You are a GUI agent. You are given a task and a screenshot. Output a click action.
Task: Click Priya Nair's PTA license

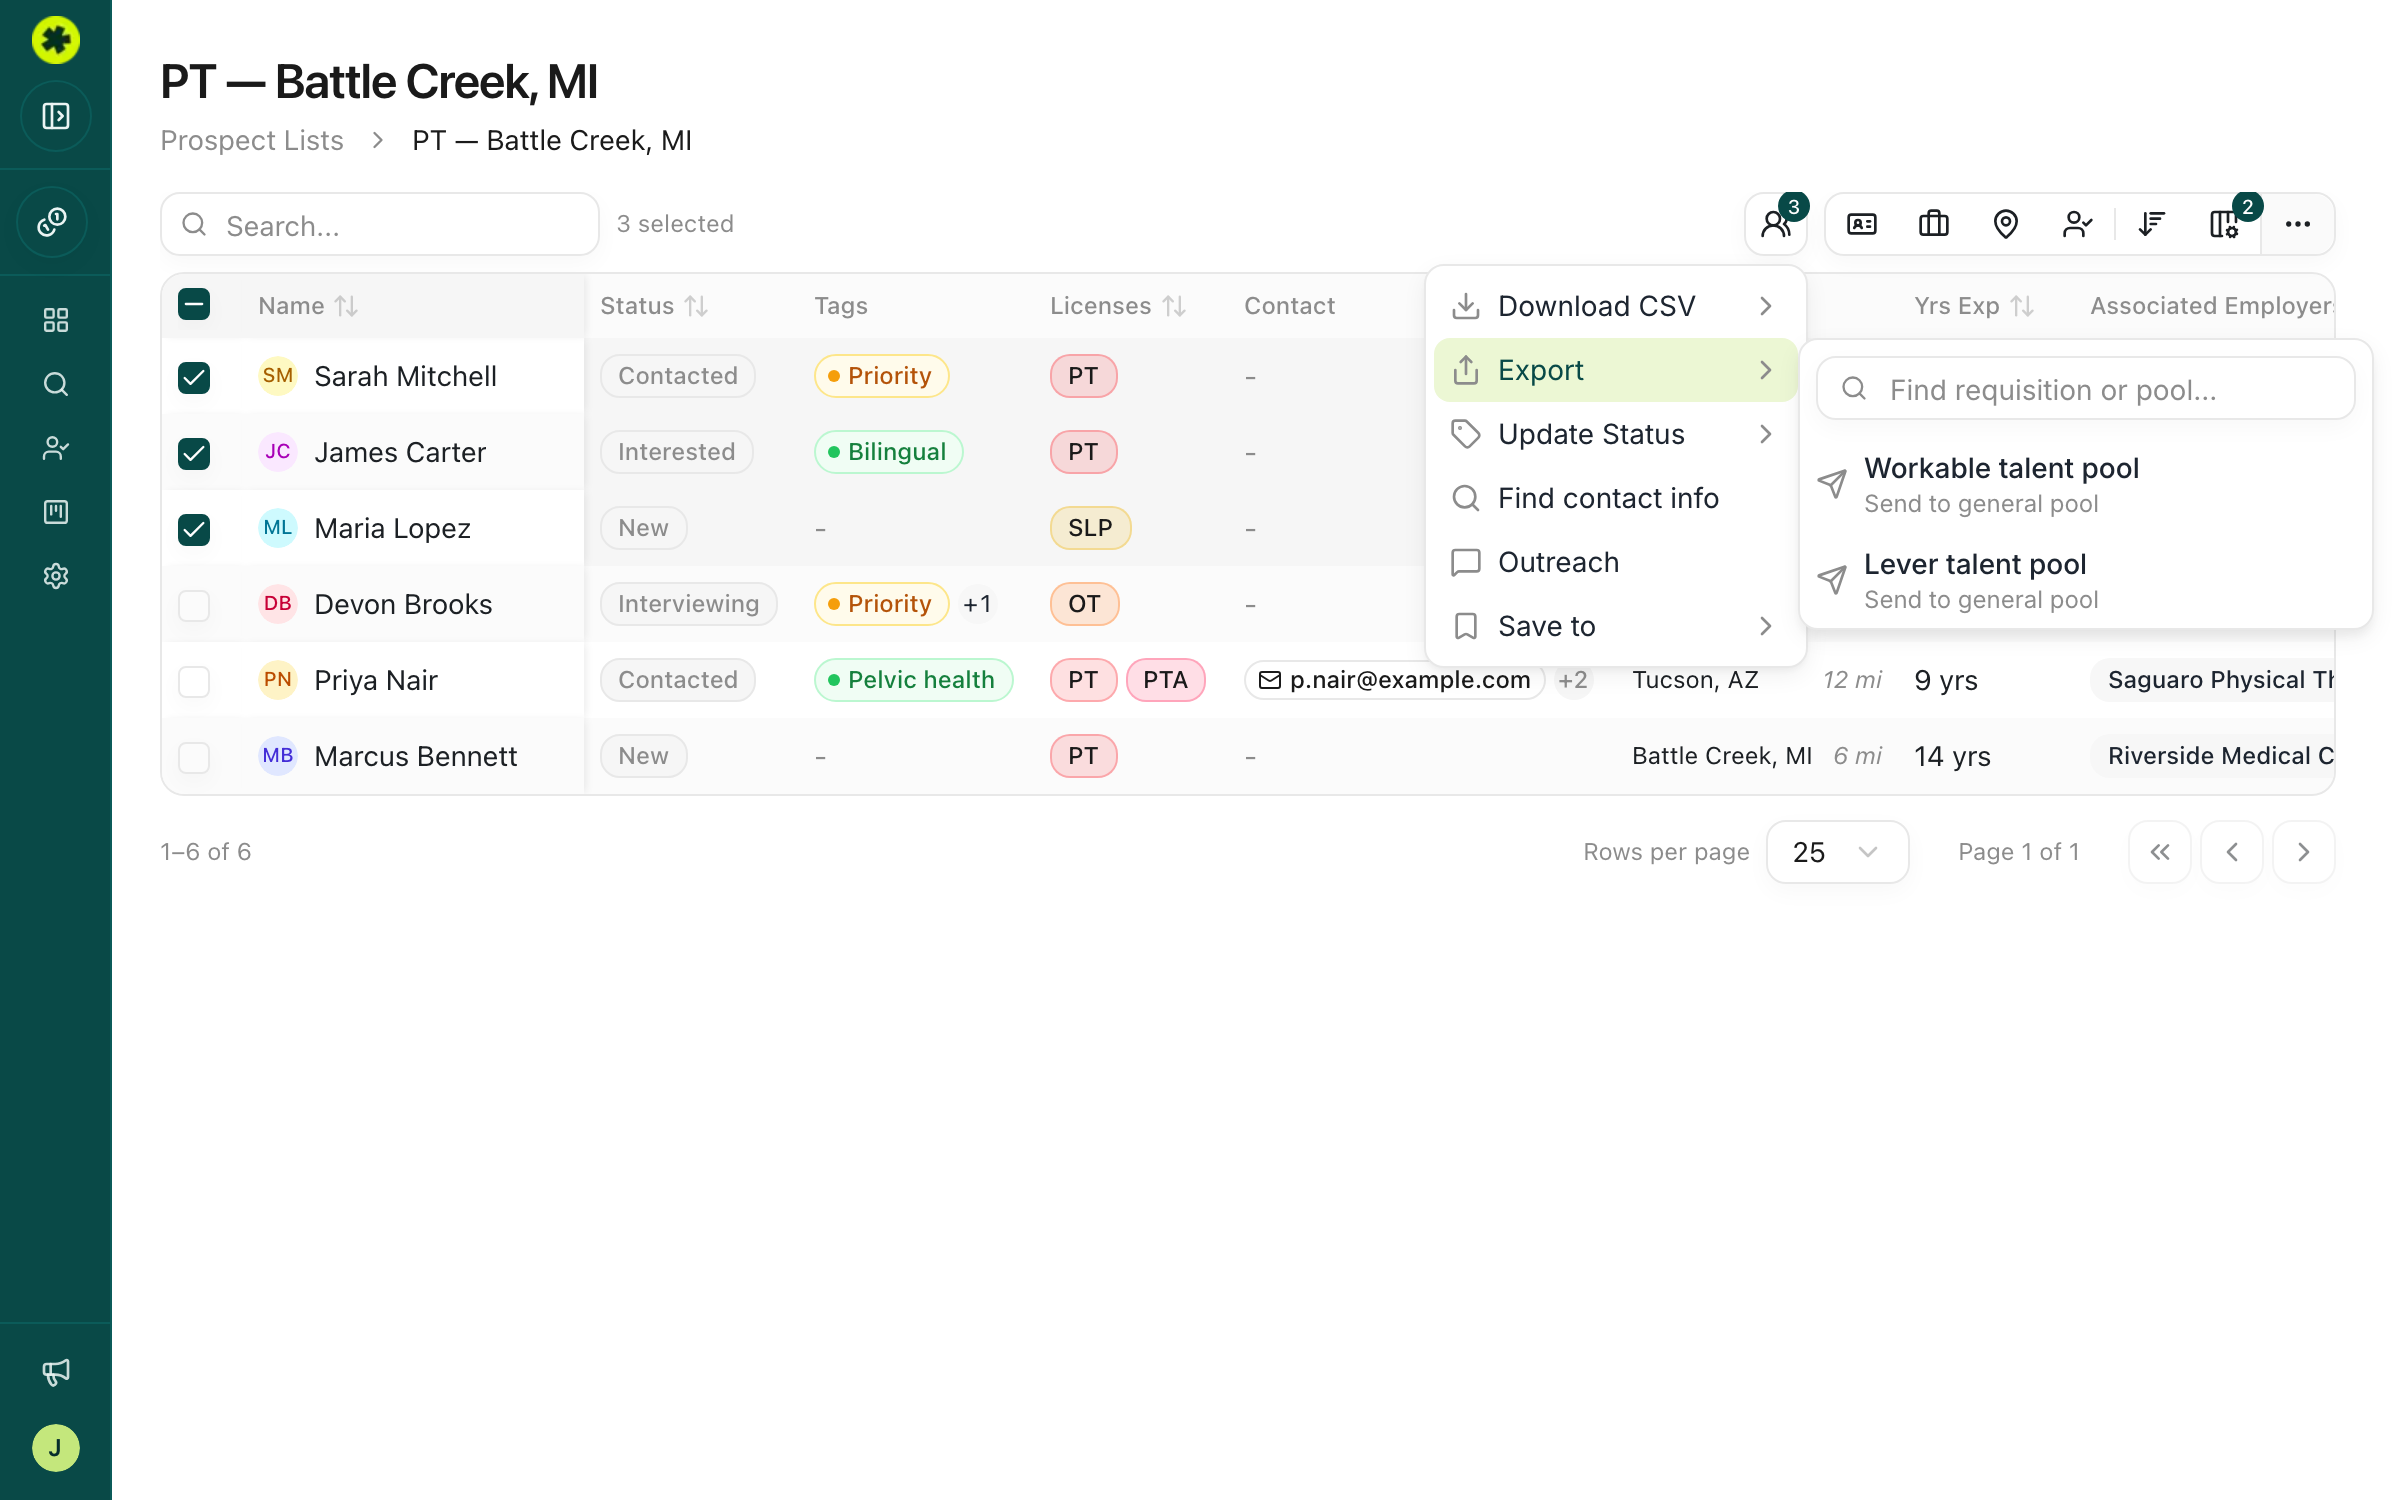coord(1166,680)
